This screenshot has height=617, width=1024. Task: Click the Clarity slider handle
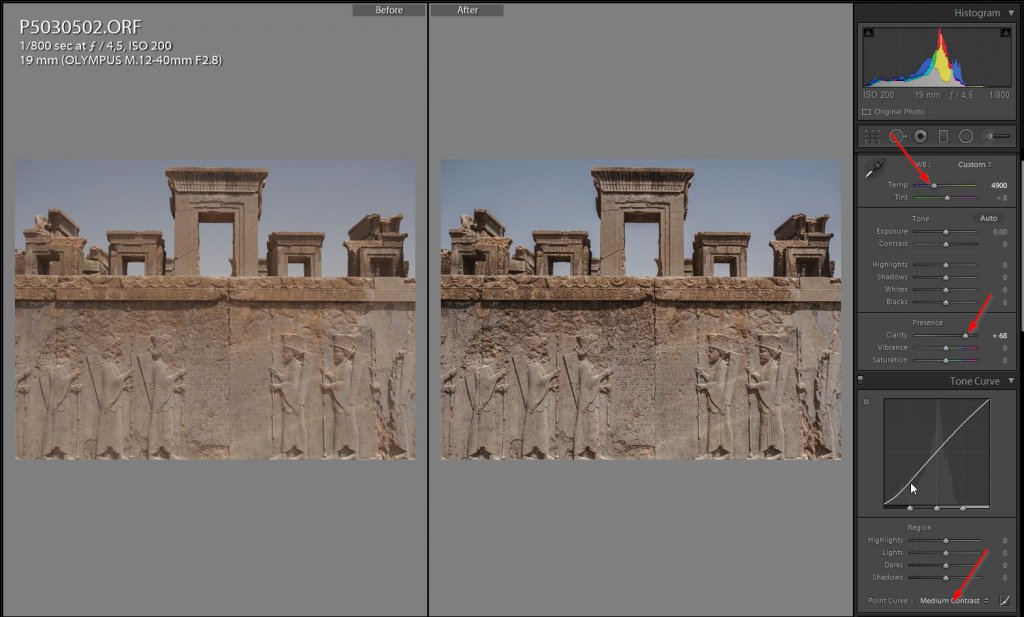point(966,336)
